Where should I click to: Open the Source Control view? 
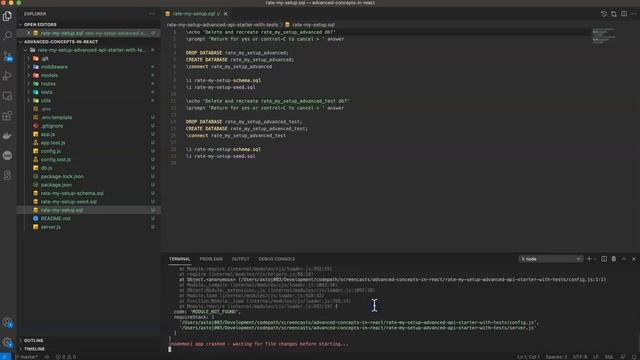(x=7, y=56)
